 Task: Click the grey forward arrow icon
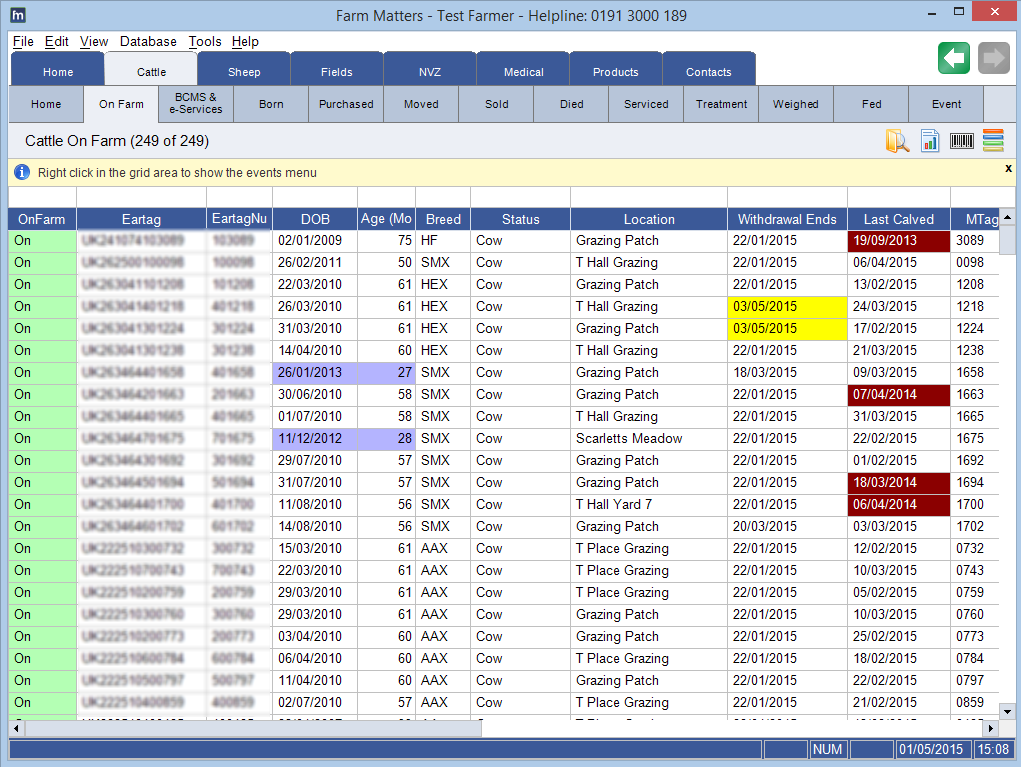click(x=992, y=58)
